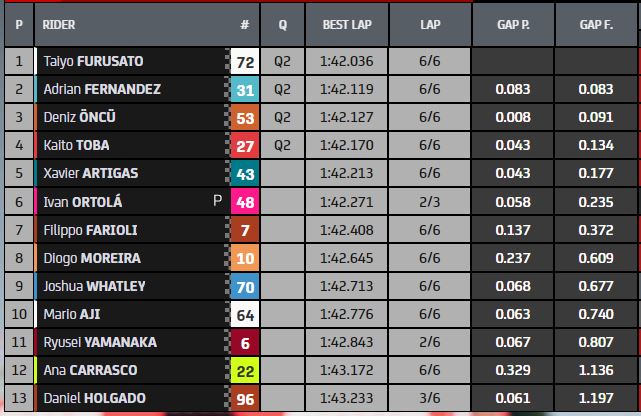Click Adrian Fernandez's number 31 badge
Screen dimensions: 641x416
[245, 89]
